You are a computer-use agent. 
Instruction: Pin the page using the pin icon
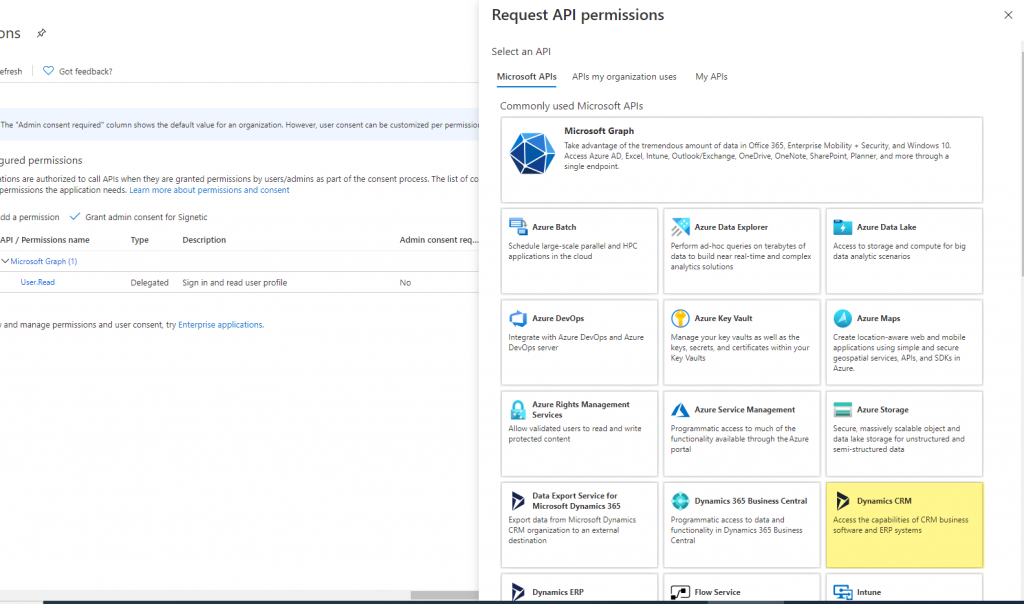(41, 33)
